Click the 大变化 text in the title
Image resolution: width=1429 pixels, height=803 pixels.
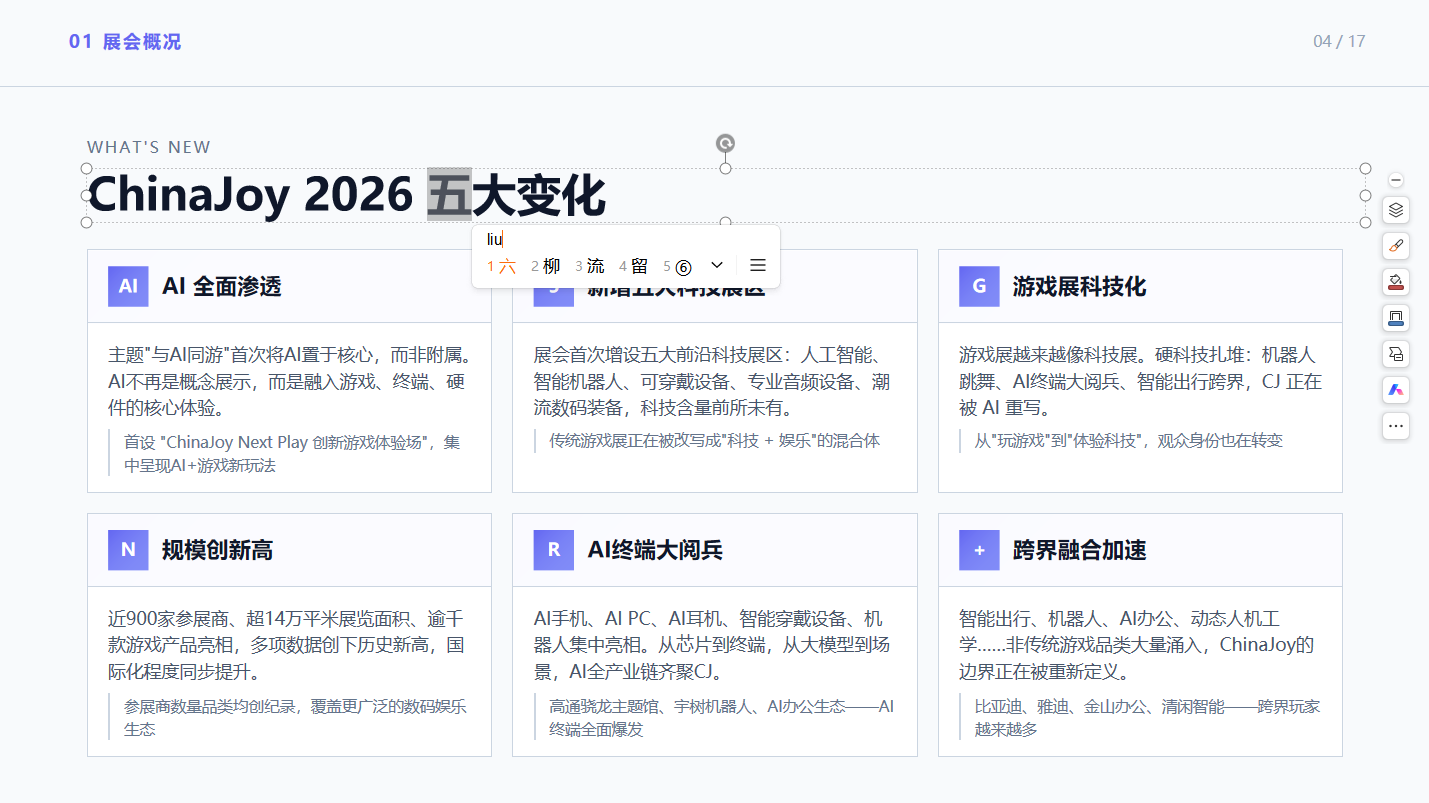[x=539, y=195]
